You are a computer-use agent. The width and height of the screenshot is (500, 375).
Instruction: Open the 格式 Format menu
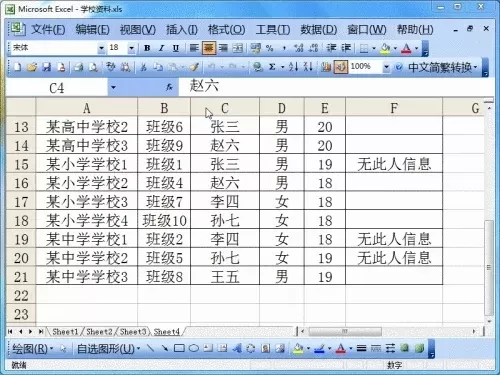coord(226,30)
